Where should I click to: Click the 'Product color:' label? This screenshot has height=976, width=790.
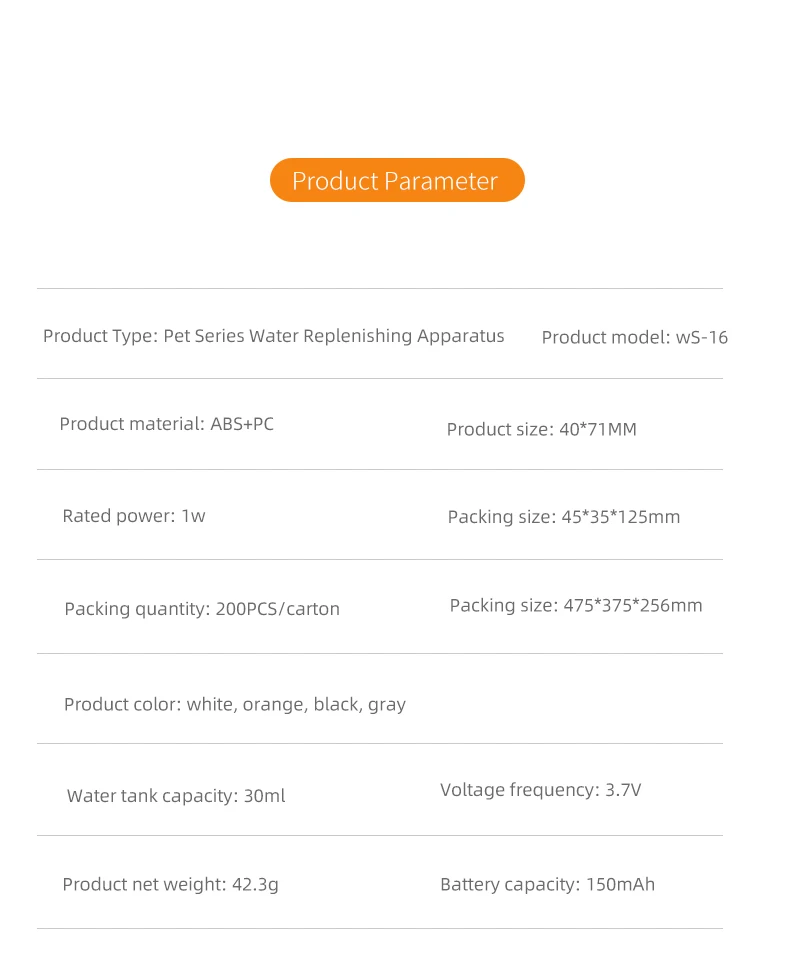click(x=122, y=705)
